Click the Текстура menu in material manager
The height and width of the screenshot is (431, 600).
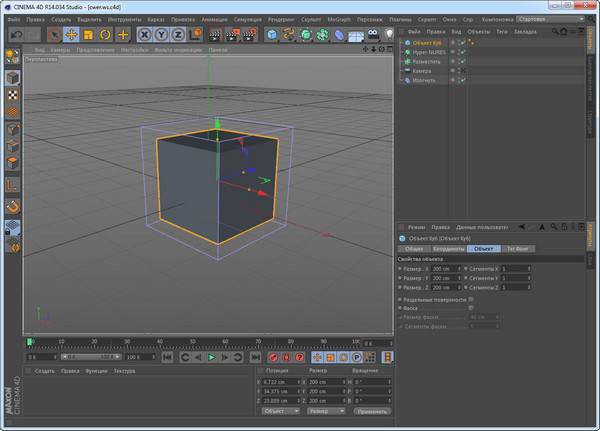pos(124,370)
